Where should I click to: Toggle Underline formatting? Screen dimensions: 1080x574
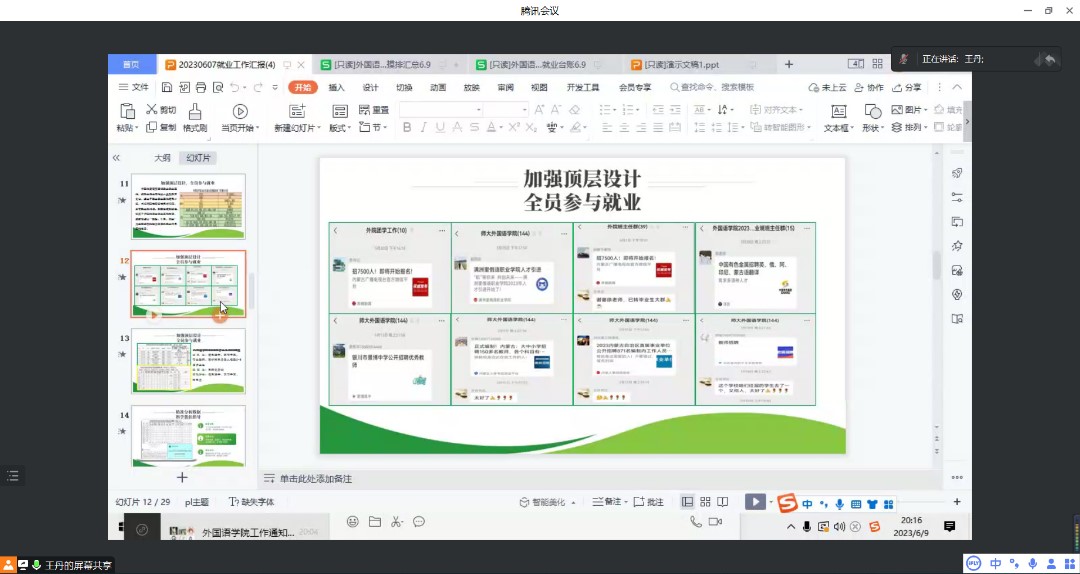pyautogui.click(x=439, y=127)
